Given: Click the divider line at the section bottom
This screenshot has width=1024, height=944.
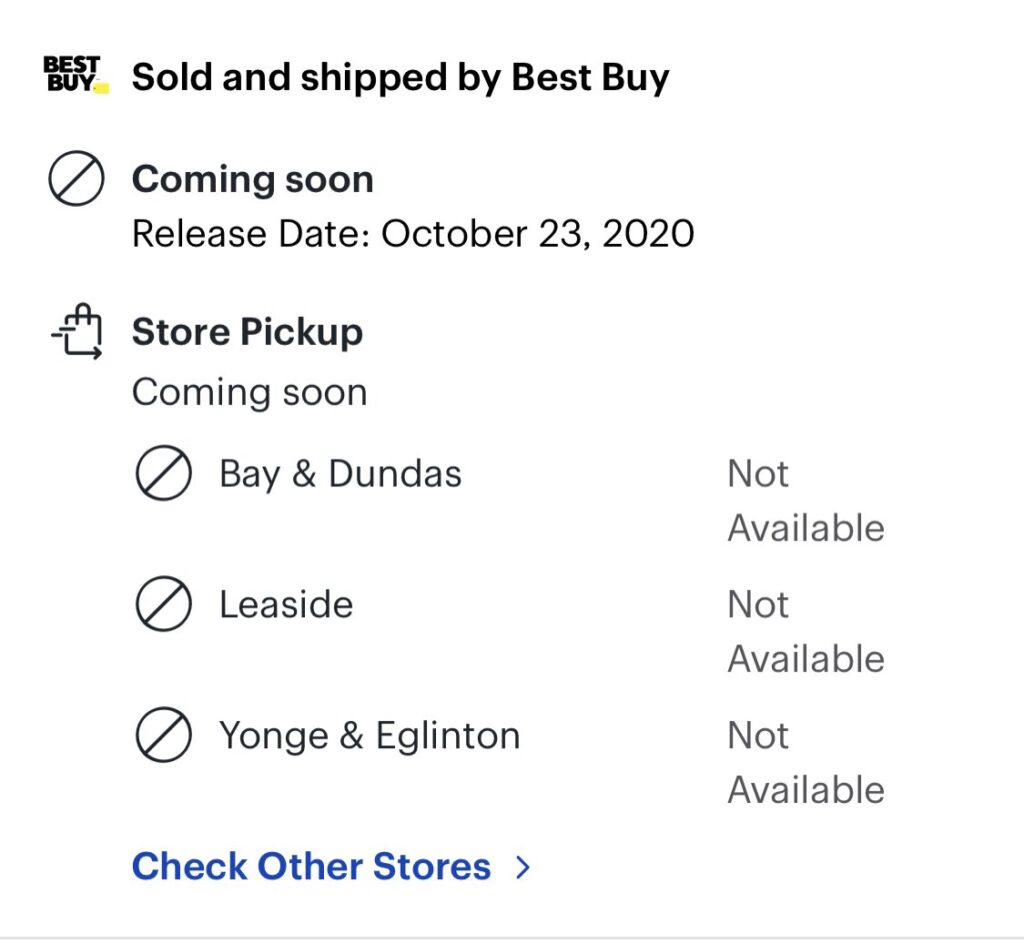Looking at the screenshot, I should coord(512,939).
